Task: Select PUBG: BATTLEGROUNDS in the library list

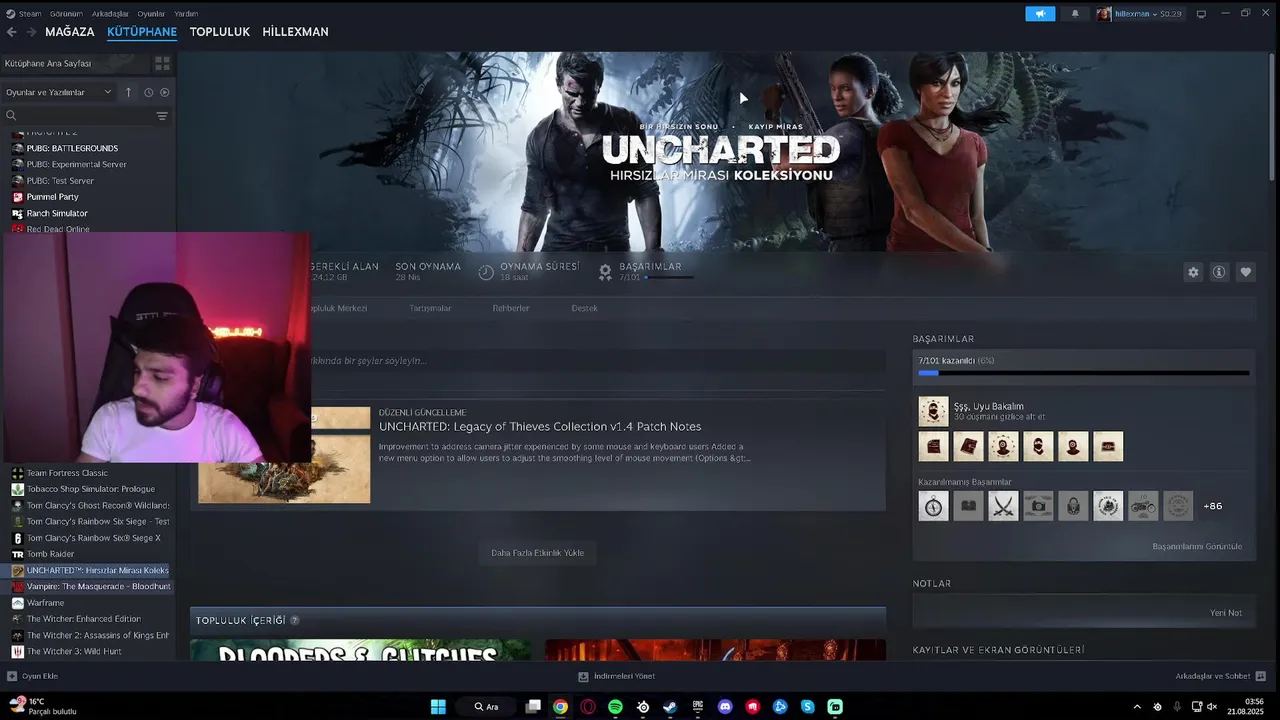Action: 72,148
